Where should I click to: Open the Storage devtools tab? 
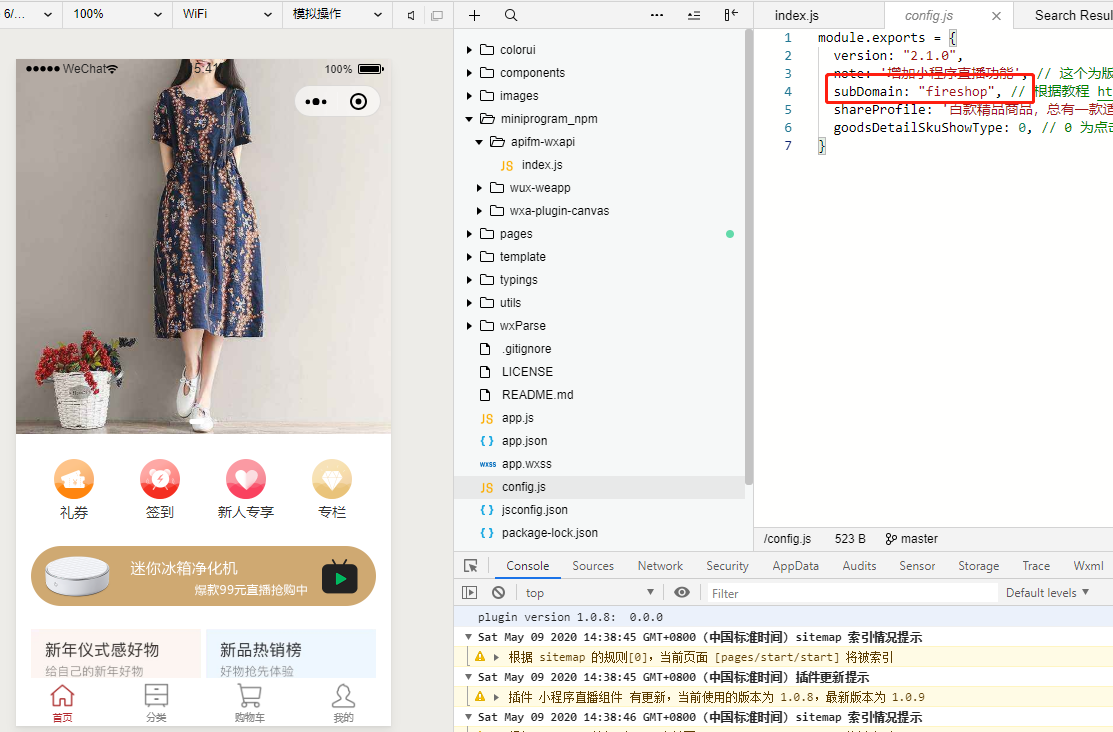pos(978,566)
